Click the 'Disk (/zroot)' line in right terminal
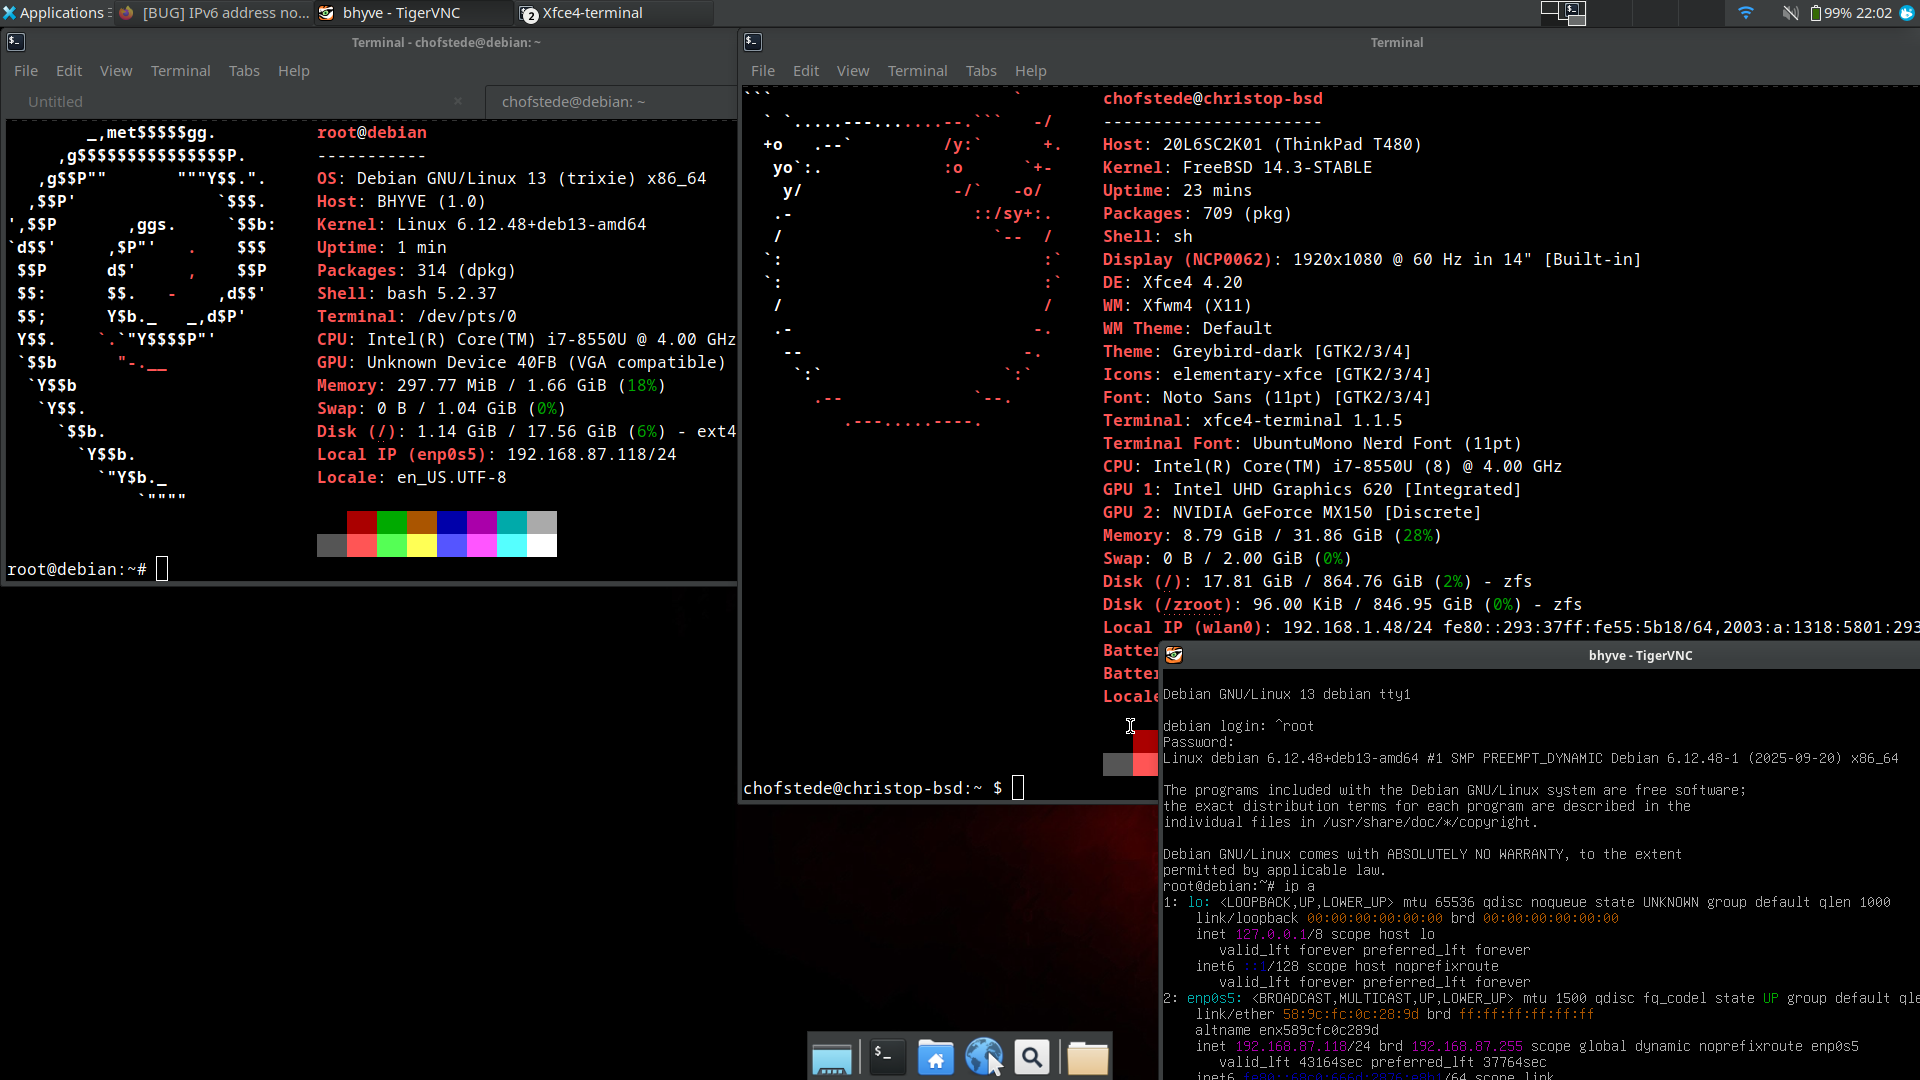The image size is (1920, 1080). click(1342, 604)
